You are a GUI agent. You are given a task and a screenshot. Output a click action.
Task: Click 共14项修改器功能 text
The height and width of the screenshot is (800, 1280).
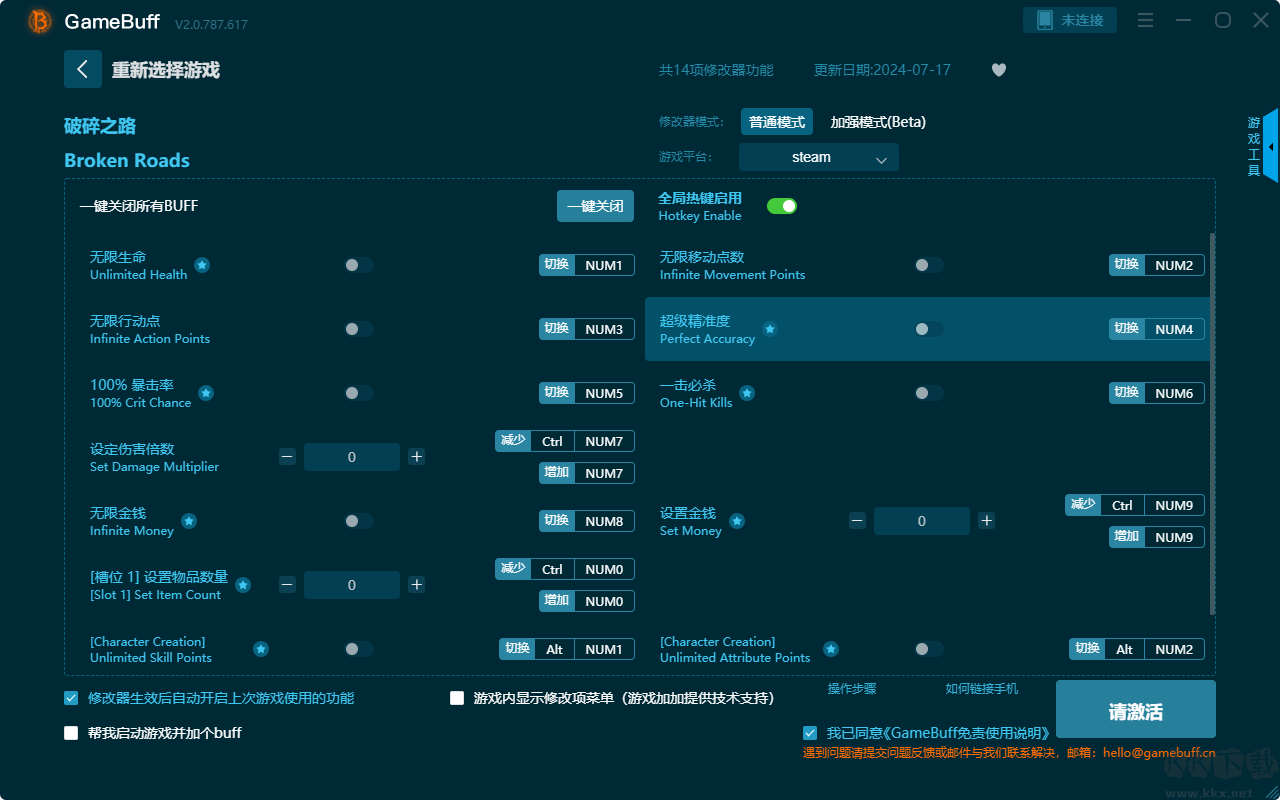tap(716, 70)
